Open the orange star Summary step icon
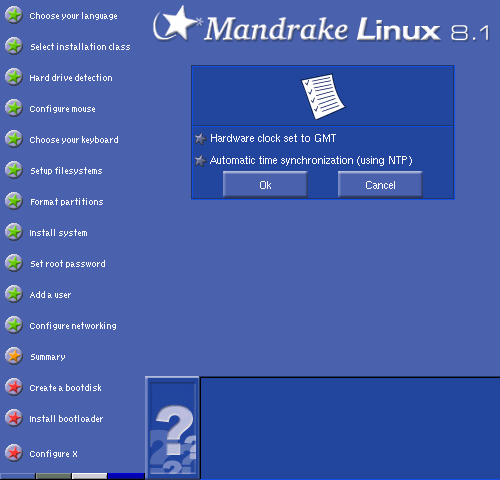Screen dimensions: 500x480 14,356
